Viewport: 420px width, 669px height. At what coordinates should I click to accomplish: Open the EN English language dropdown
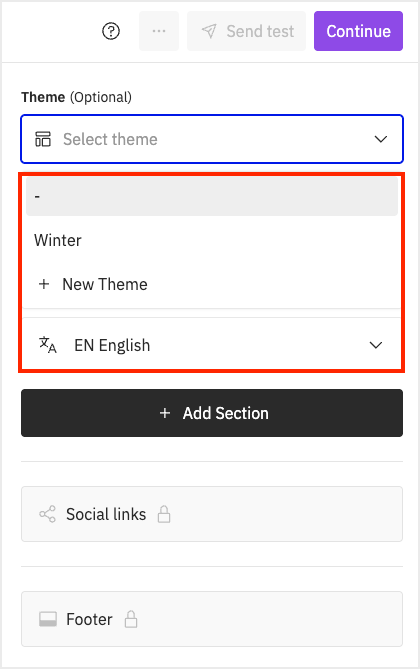pyautogui.click(x=212, y=345)
